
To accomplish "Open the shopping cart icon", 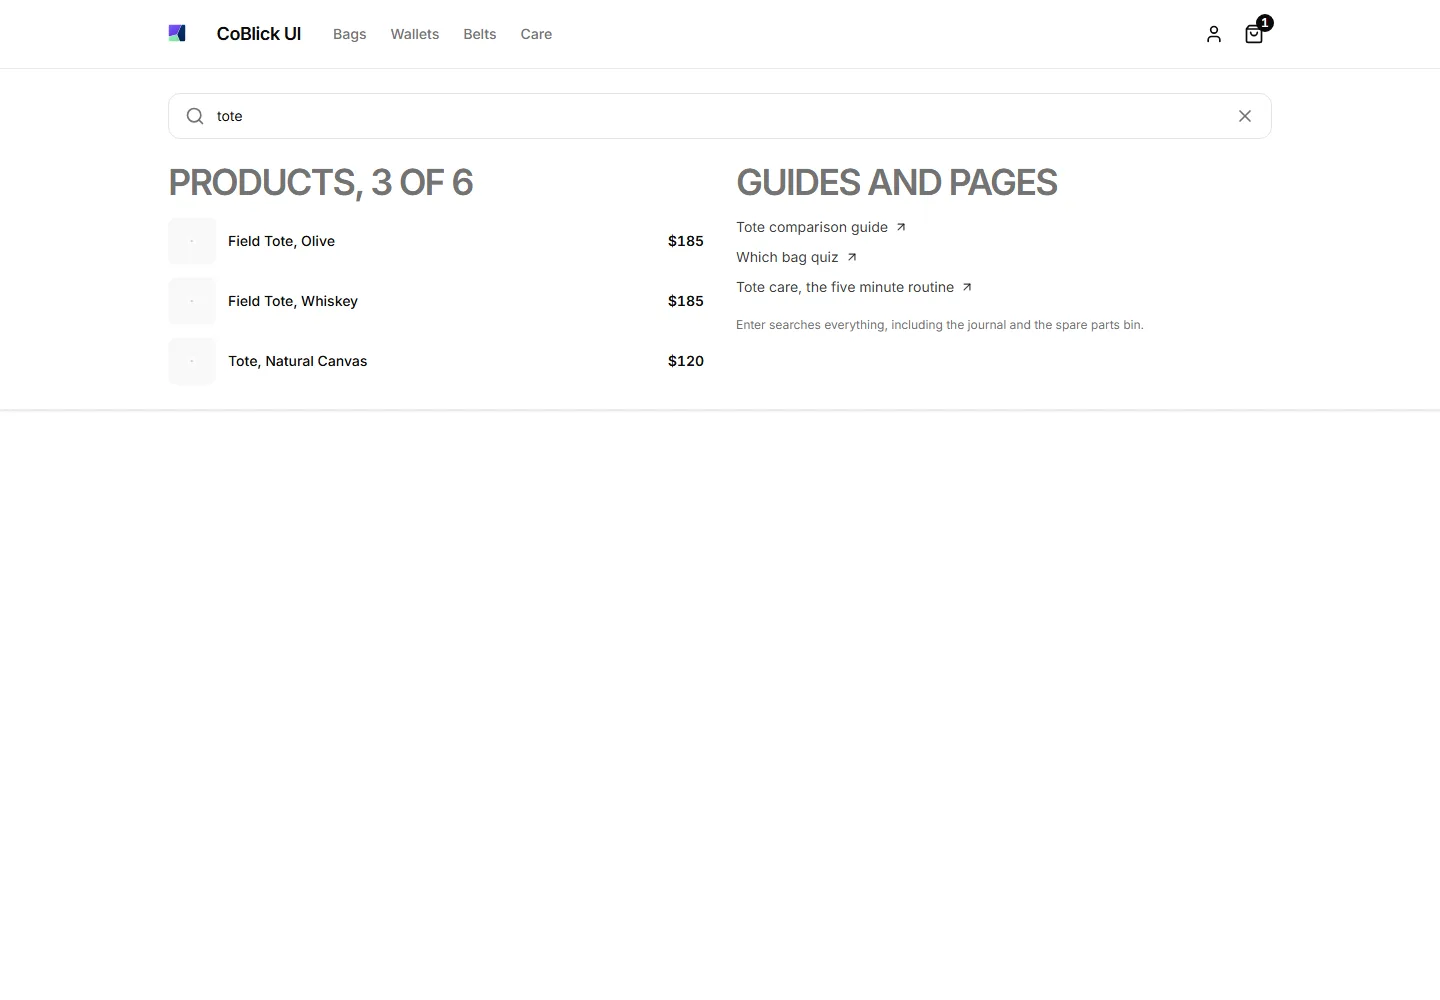I will pos(1254,34).
